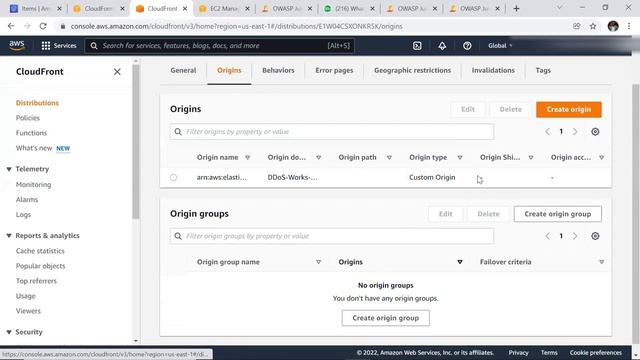640x360 pixels.
Task: Focus the Filter origins search field
Action: click(x=332, y=132)
